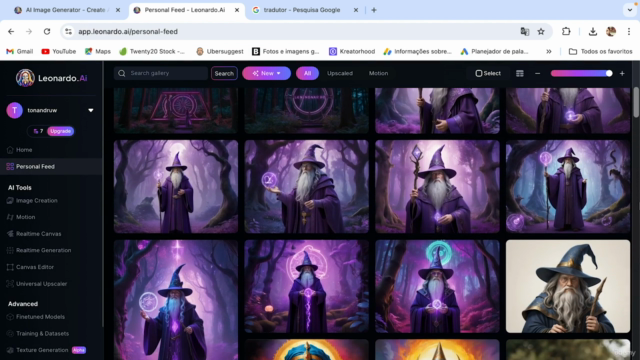Click the Training & Datasets icon

coord(10,333)
